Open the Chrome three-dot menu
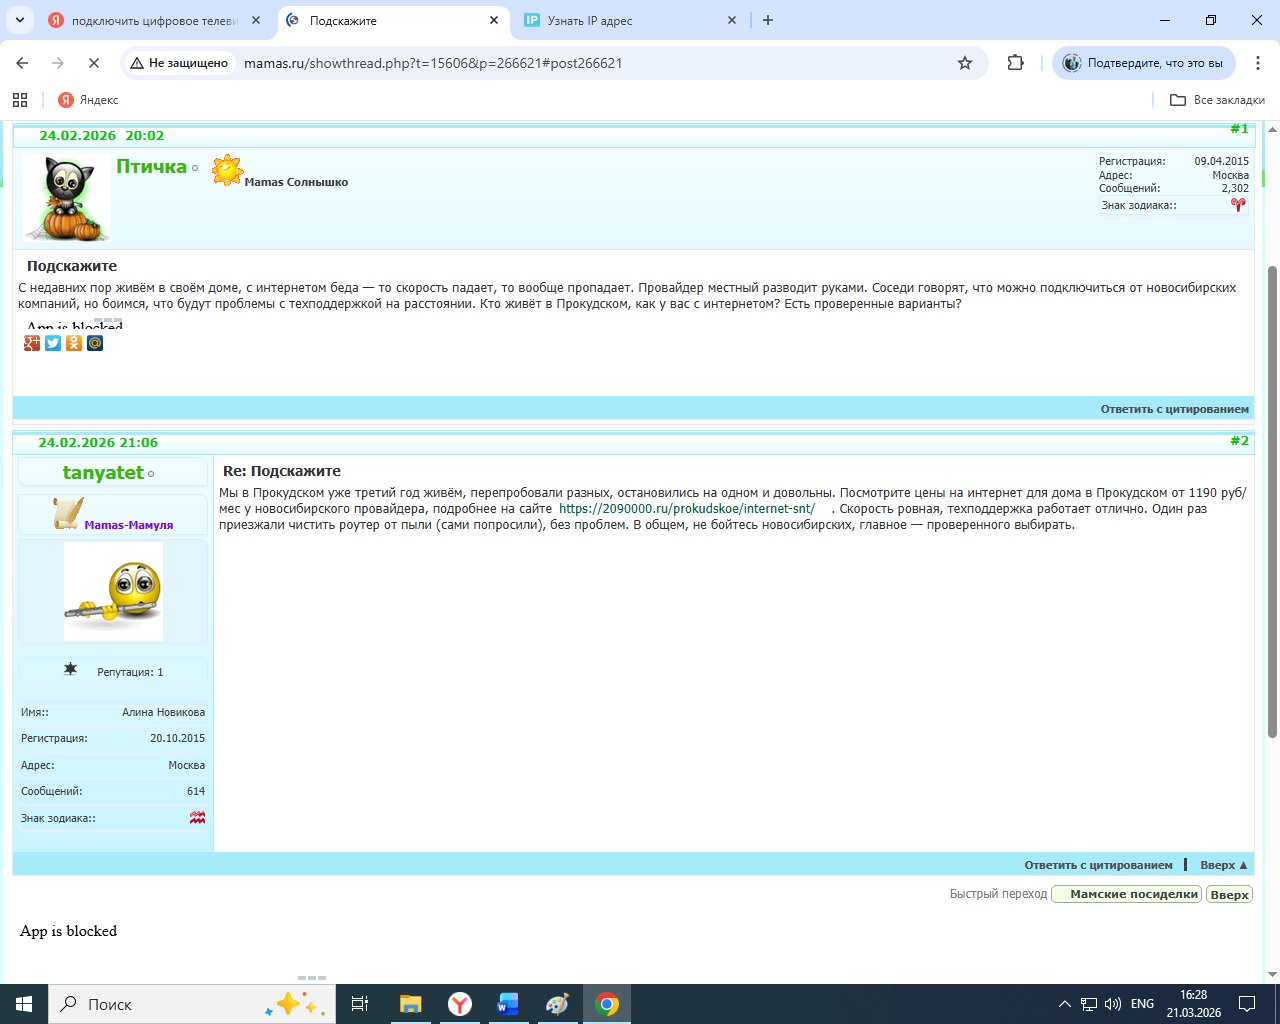1280x1024 pixels. pyautogui.click(x=1257, y=63)
